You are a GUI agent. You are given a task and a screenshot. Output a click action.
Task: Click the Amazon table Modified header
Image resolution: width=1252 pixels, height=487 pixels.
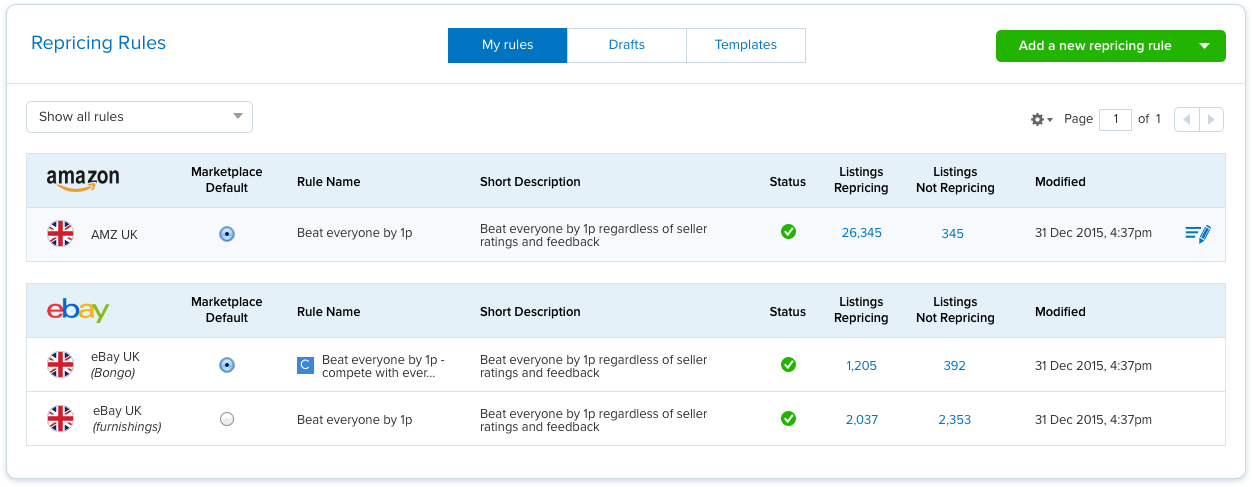(1060, 182)
